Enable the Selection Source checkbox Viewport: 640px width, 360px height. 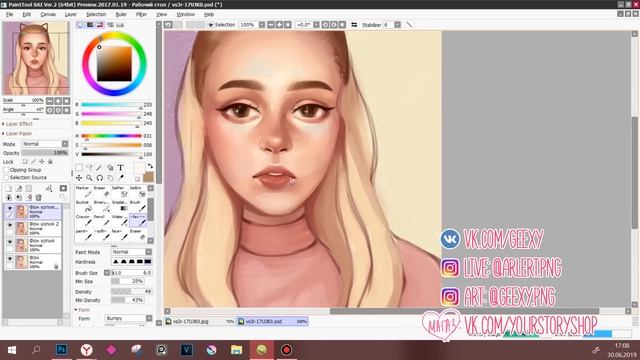pyautogui.click(x=6, y=178)
